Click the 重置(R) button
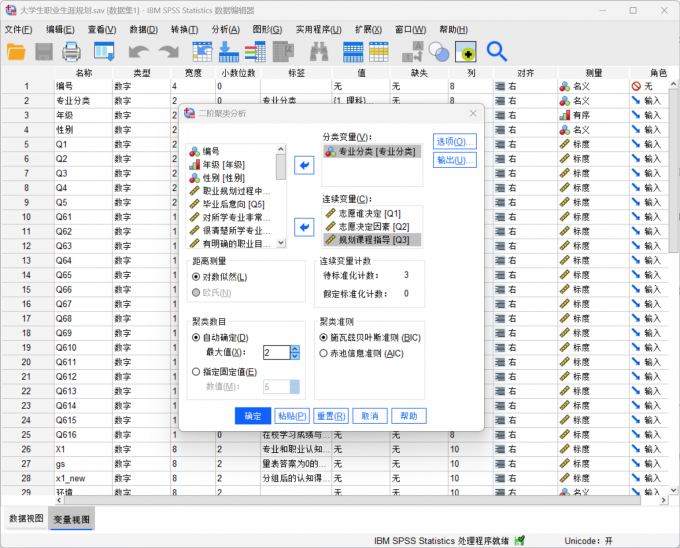The height and width of the screenshot is (548, 680). [331, 416]
